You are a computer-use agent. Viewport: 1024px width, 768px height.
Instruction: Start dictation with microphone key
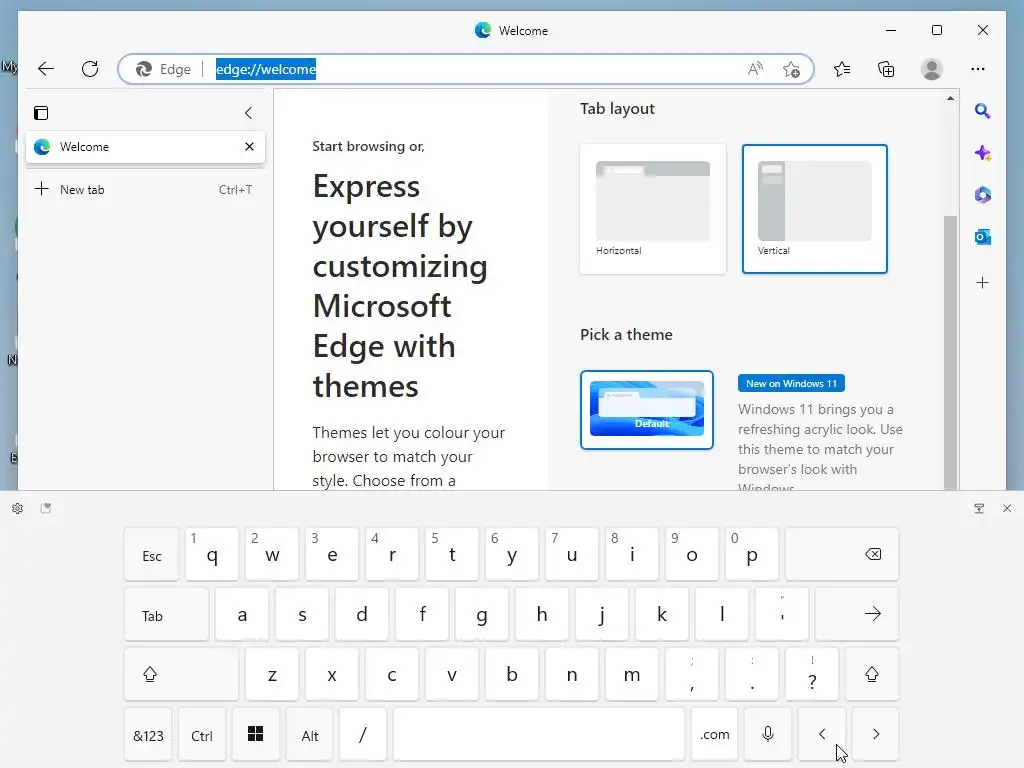coord(768,735)
